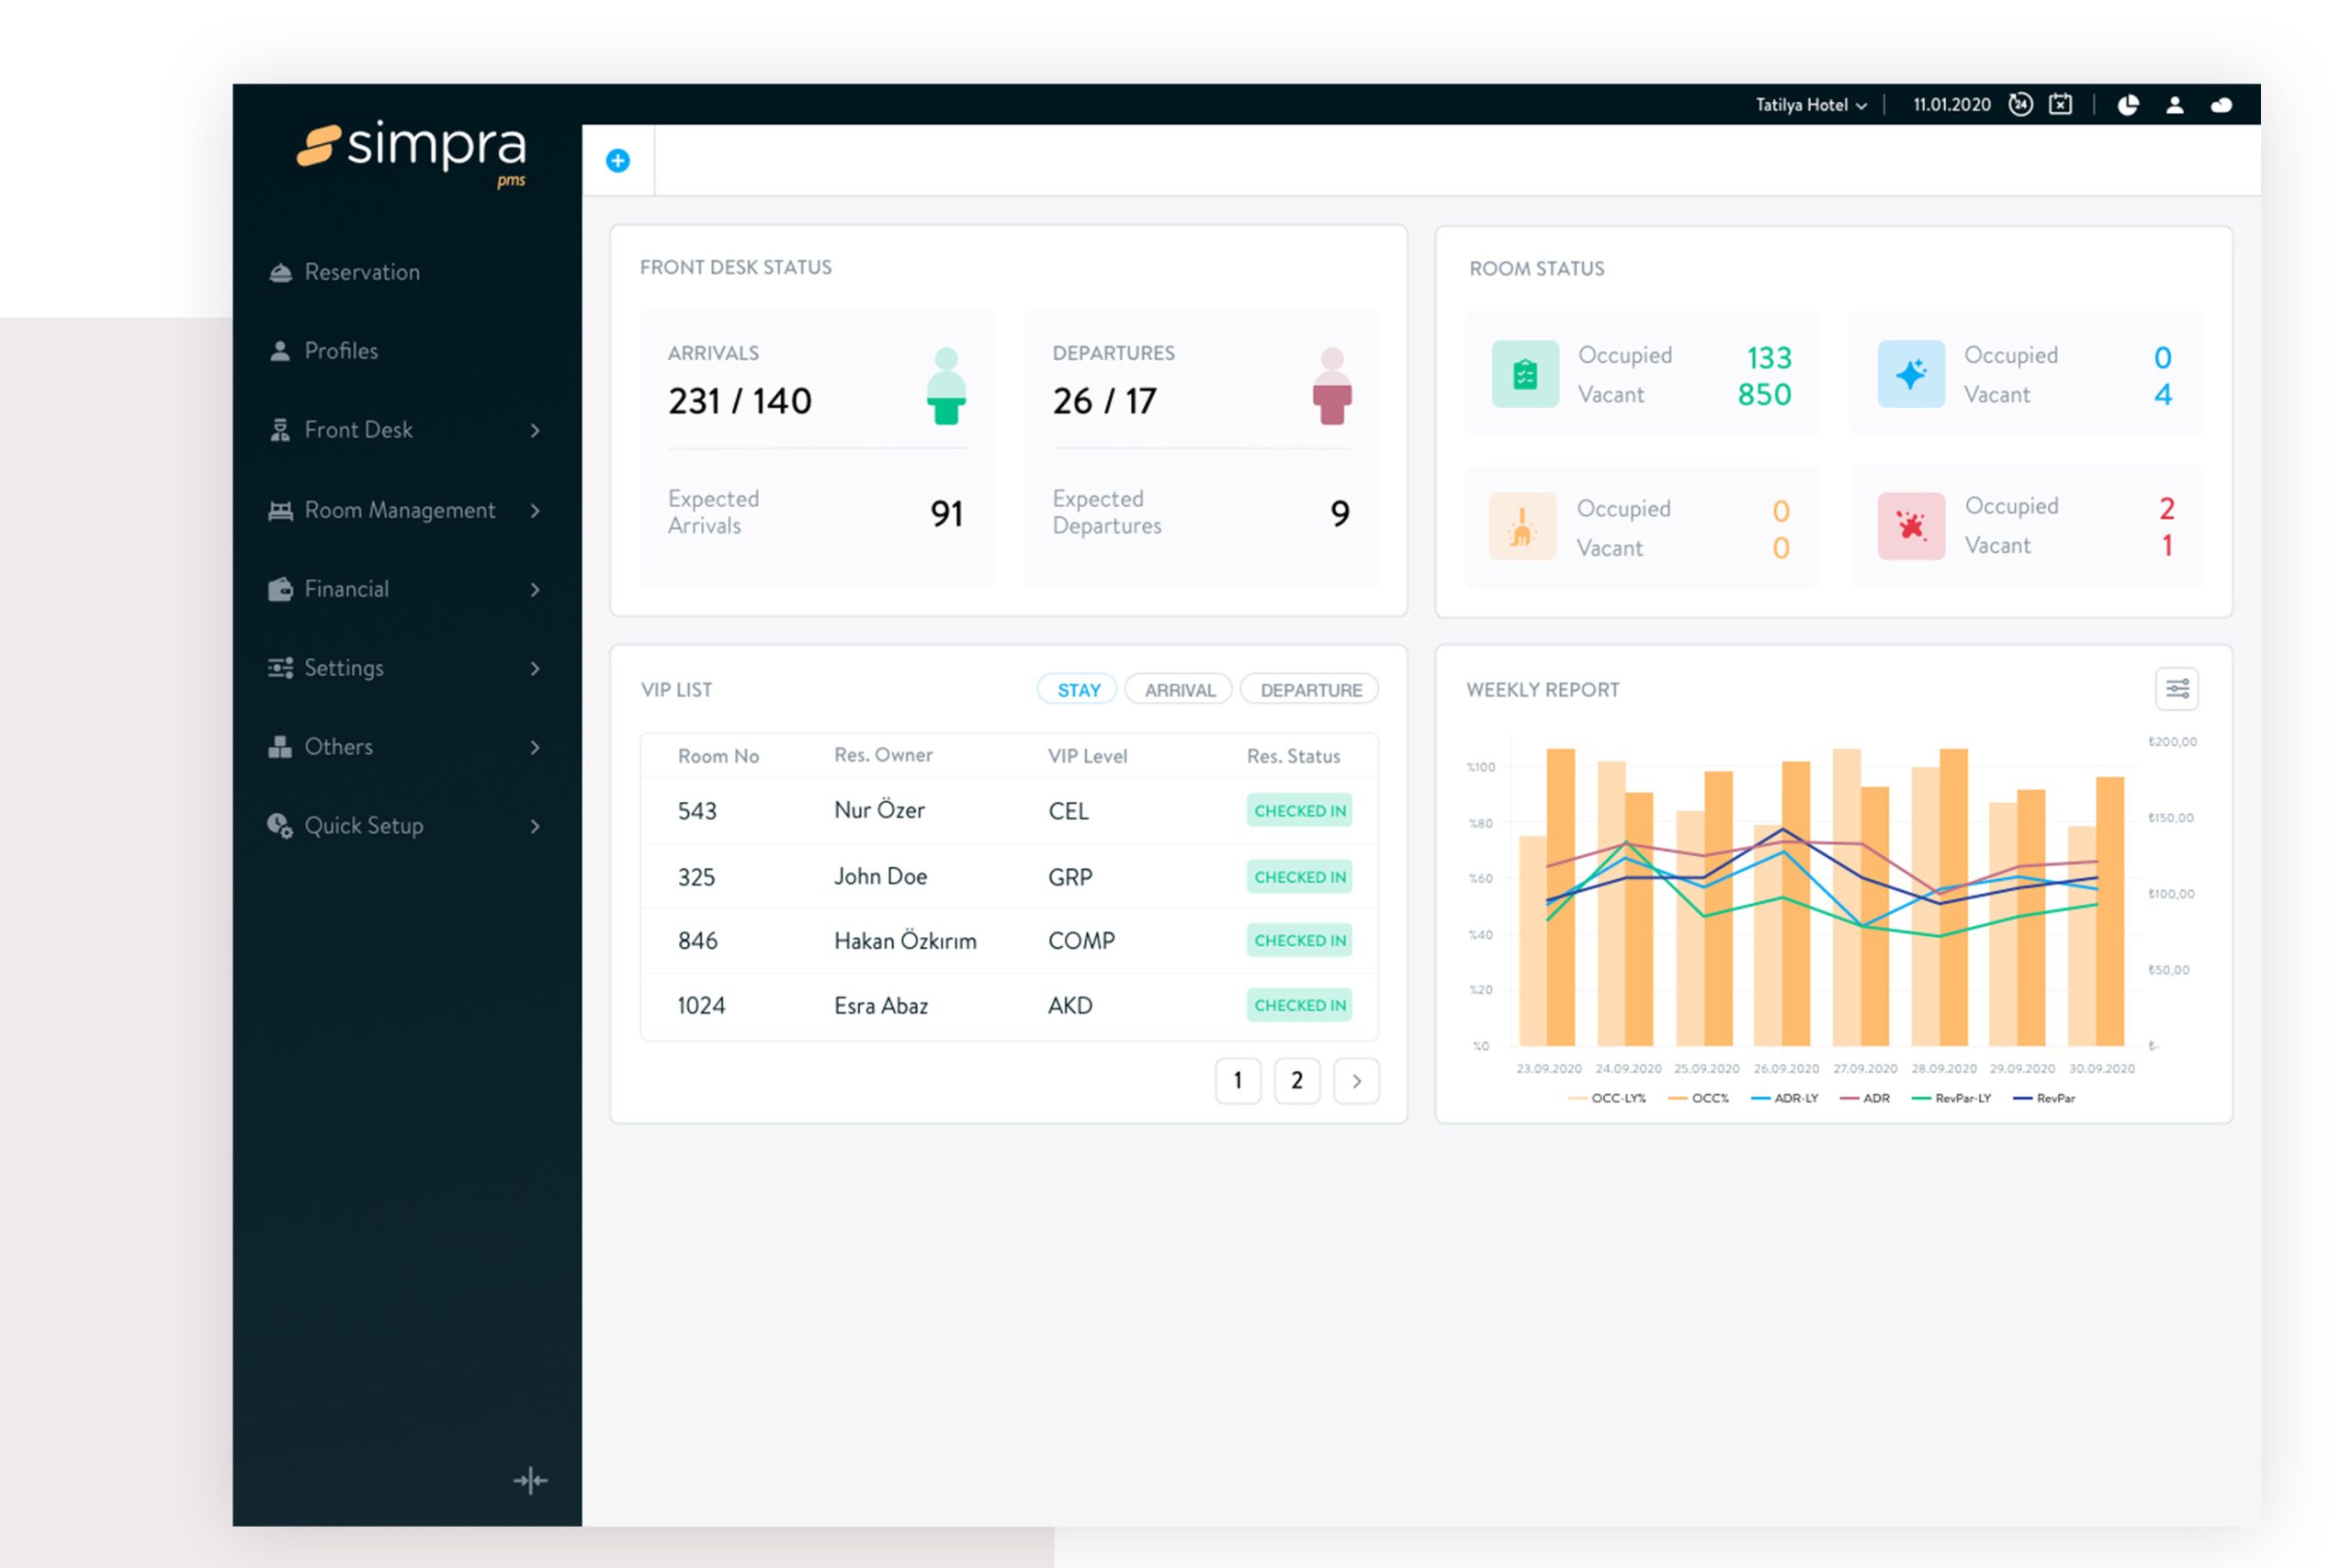
Task: Click the blue plus add-tab icon
Action: [x=618, y=161]
